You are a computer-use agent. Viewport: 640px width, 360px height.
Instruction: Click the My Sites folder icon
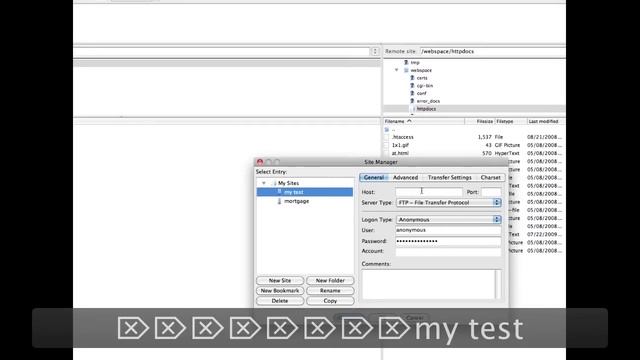point(274,183)
